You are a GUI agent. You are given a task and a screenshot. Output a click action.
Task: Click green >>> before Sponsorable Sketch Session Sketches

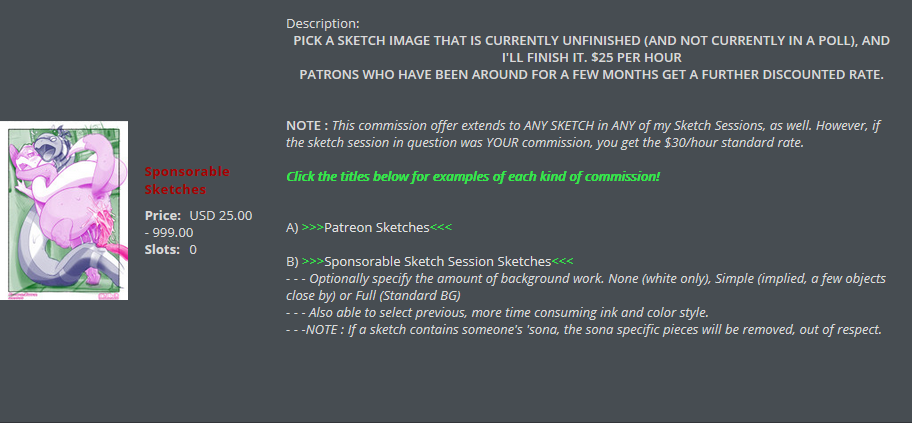pos(312,261)
